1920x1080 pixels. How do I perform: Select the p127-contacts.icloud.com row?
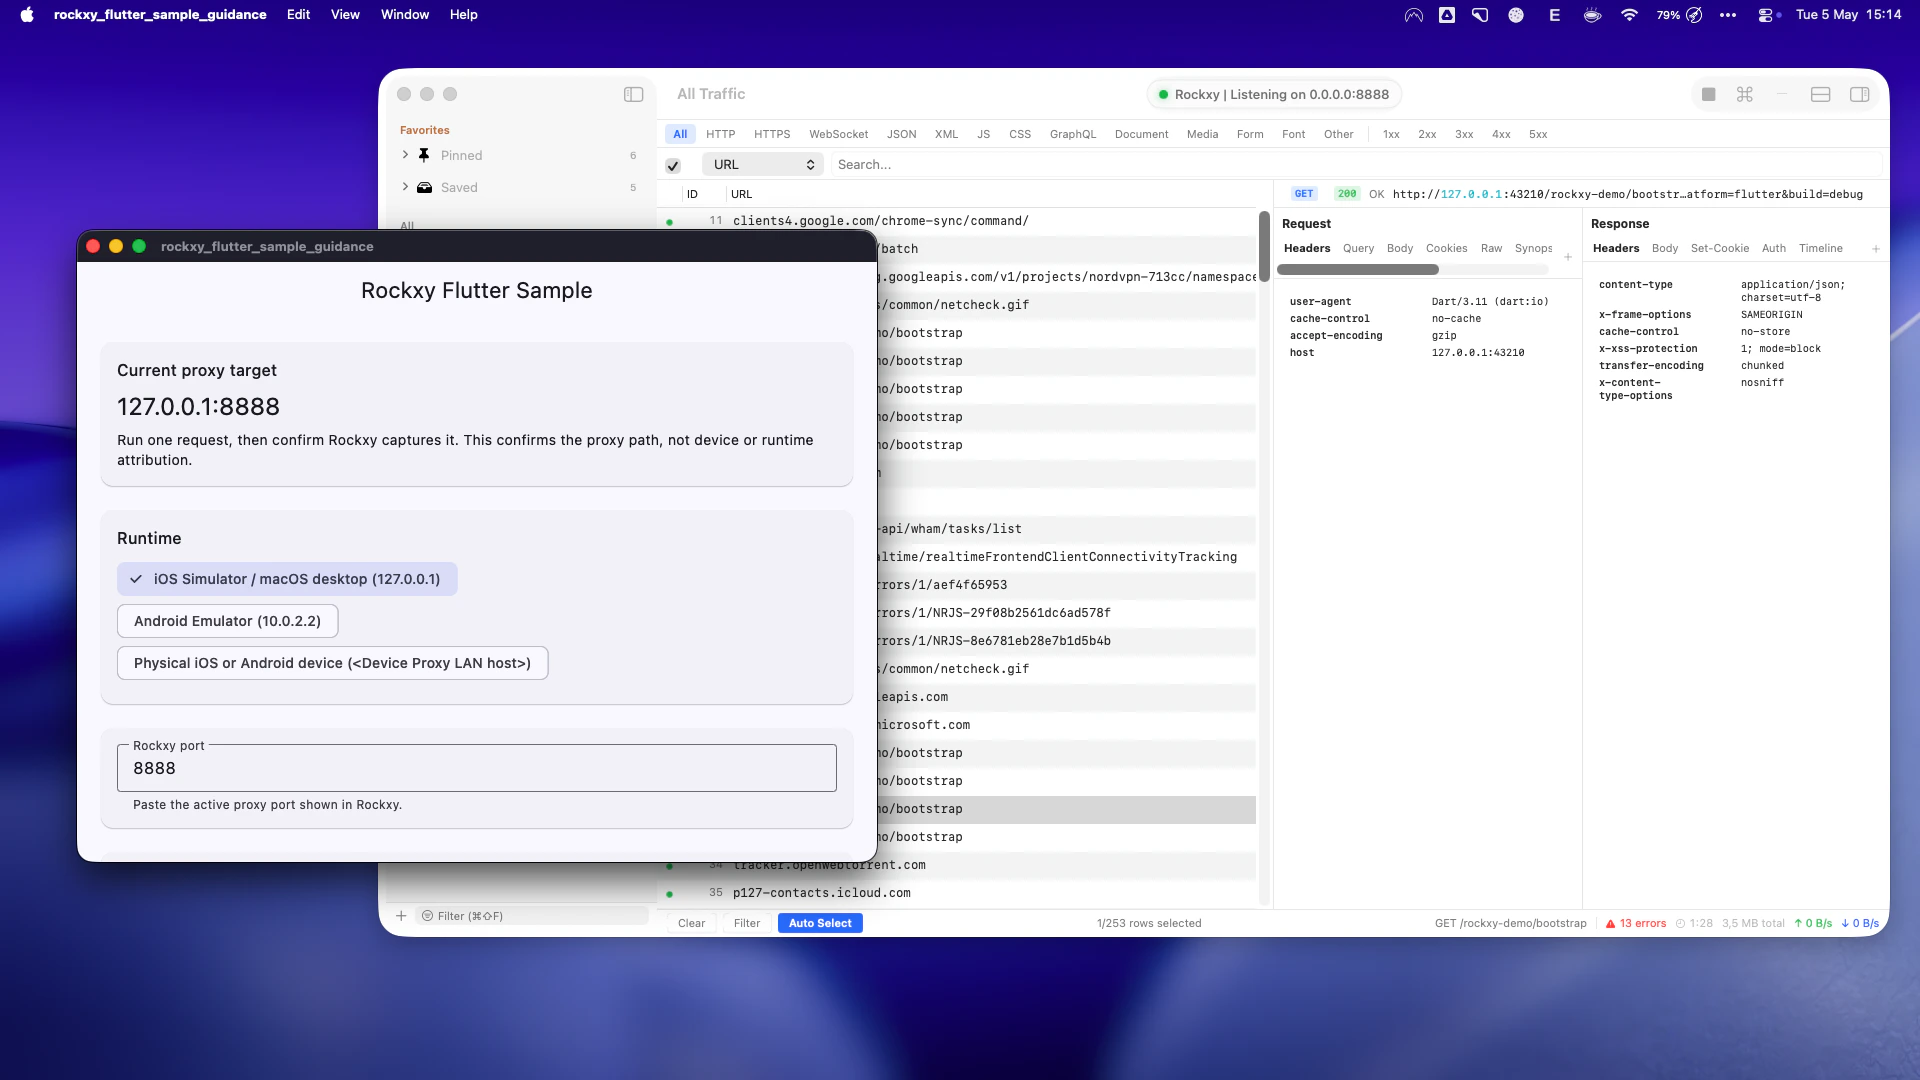point(958,893)
